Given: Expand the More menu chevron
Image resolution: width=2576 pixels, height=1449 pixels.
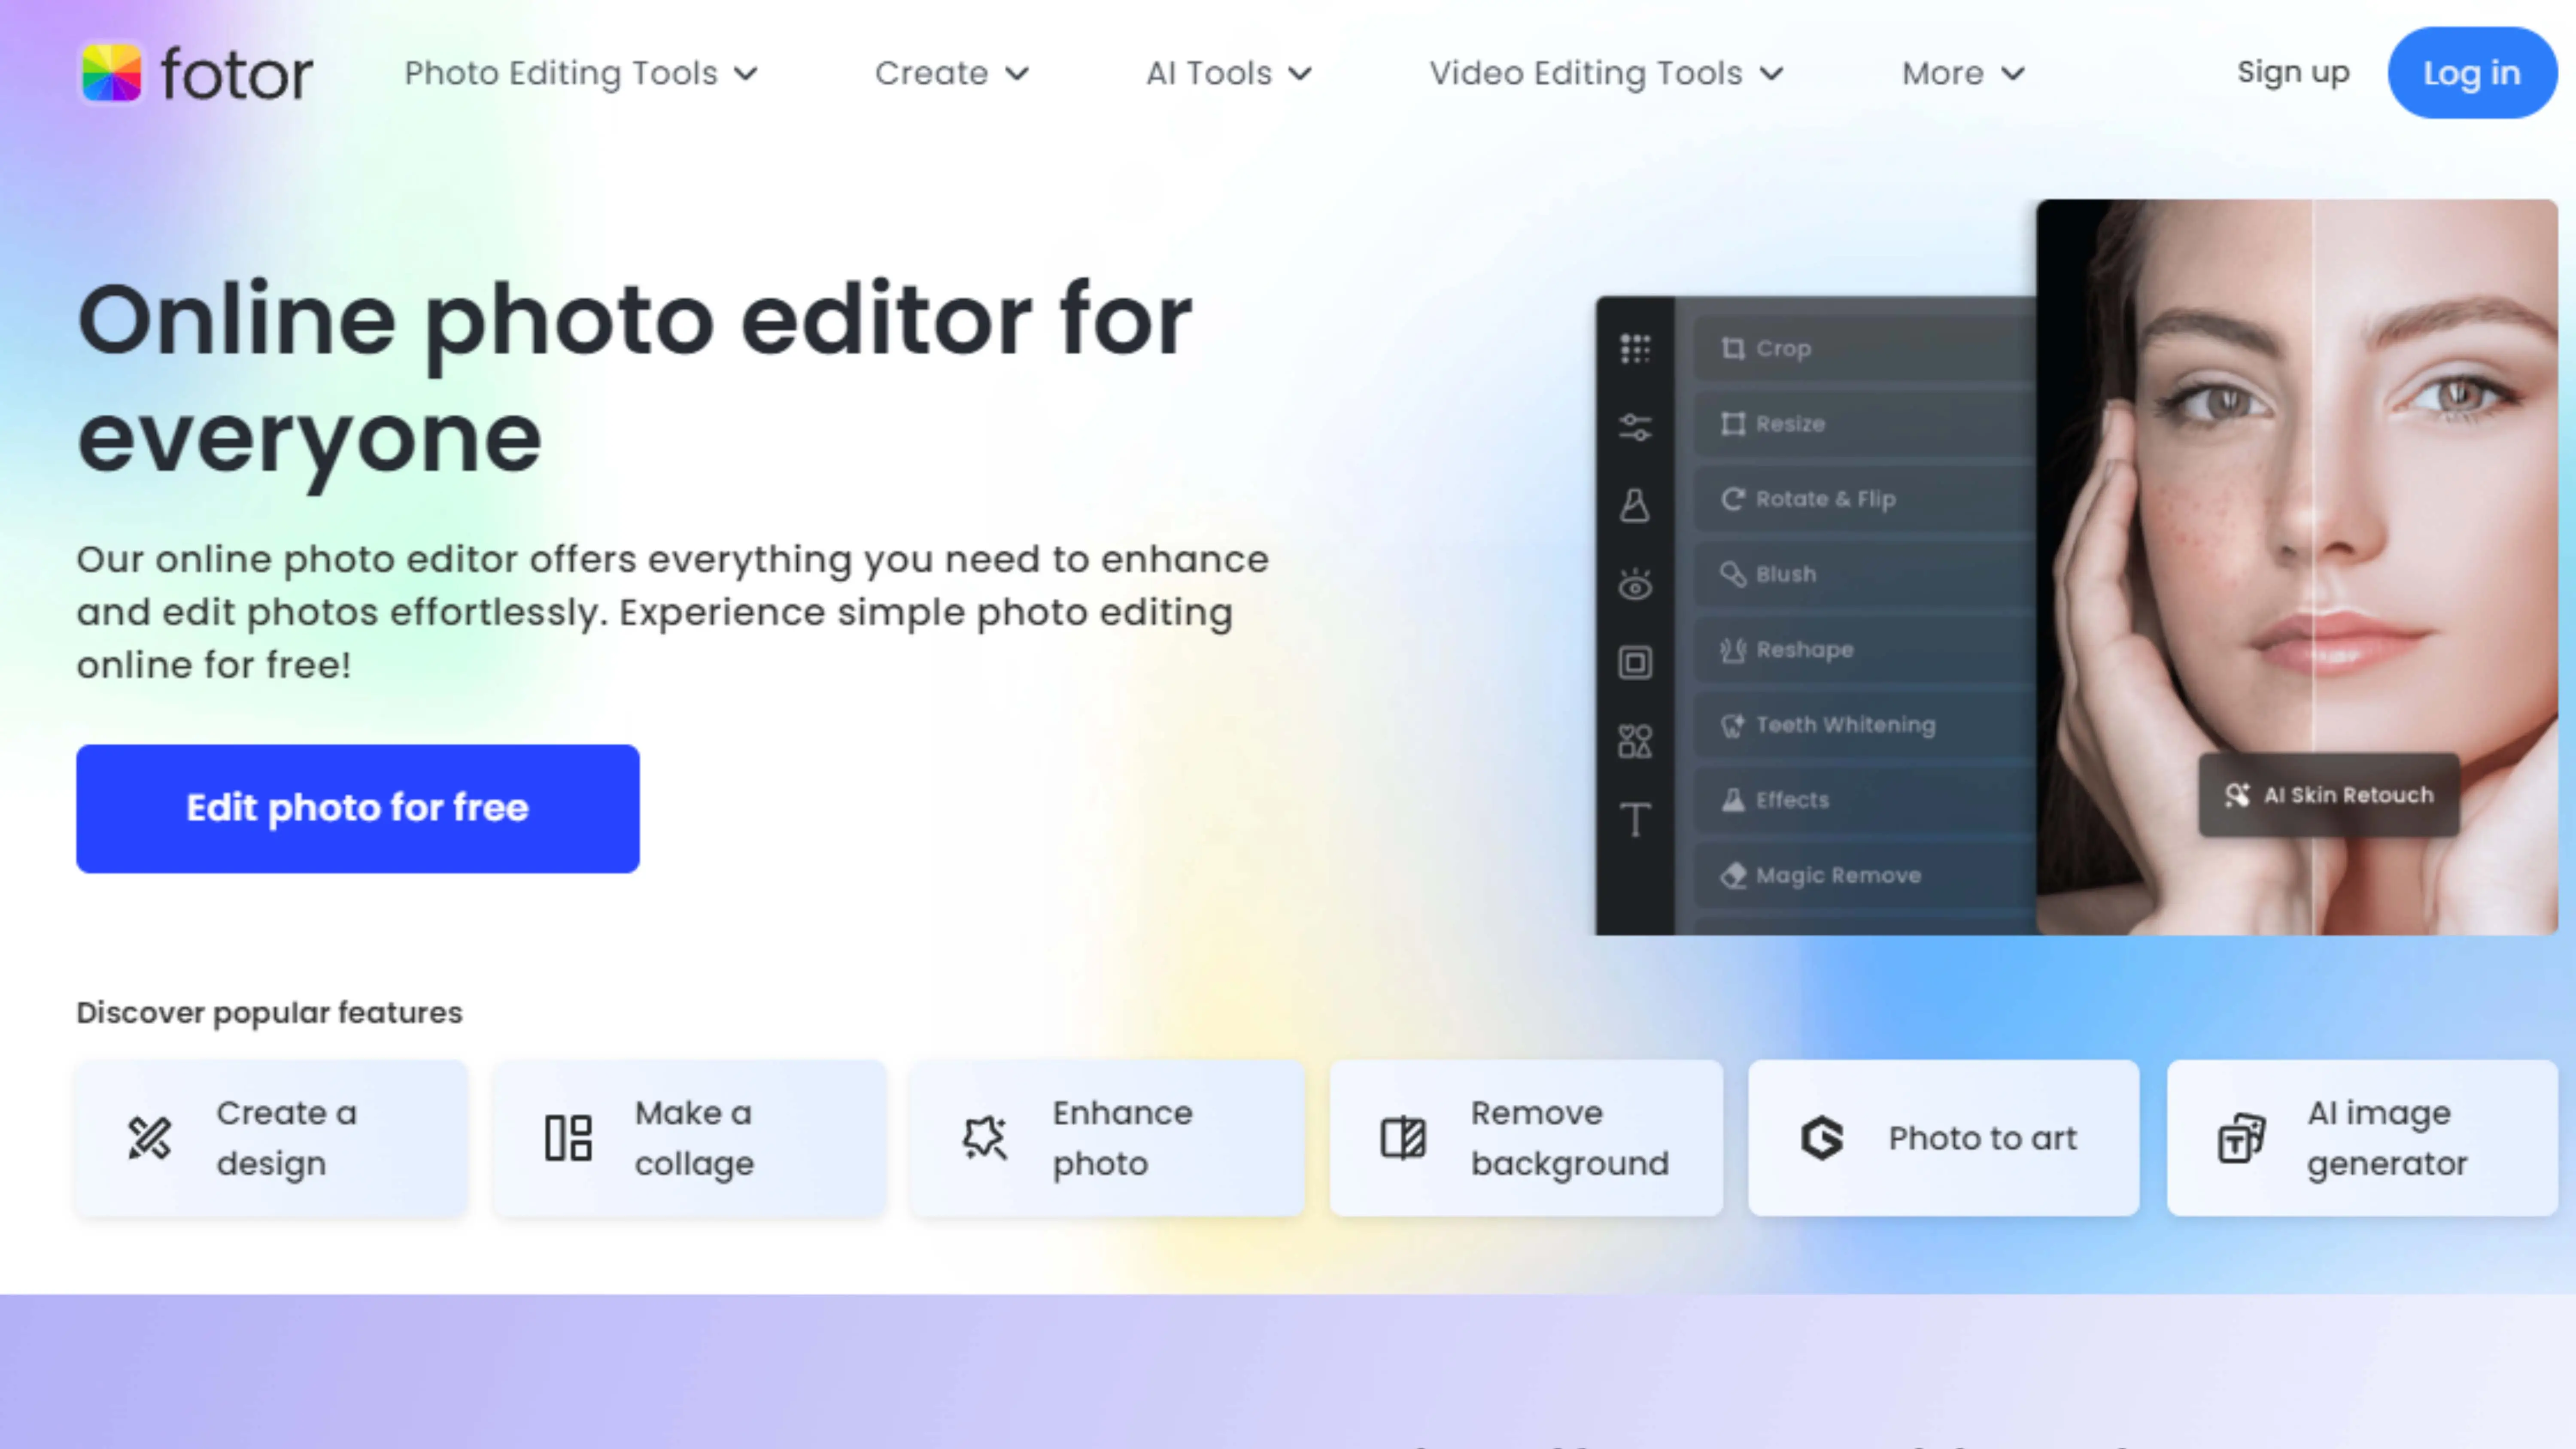Looking at the screenshot, I should point(2014,74).
